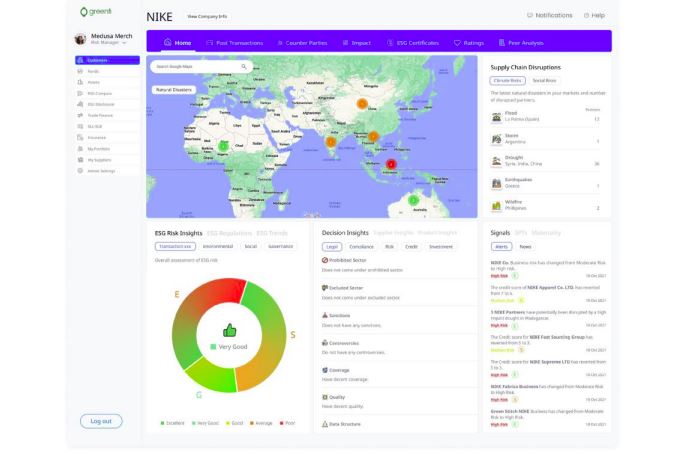Viewport: 677px width, 452px height.
Task: Click the Drought disruption icon
Action: (x=497, y=161)
